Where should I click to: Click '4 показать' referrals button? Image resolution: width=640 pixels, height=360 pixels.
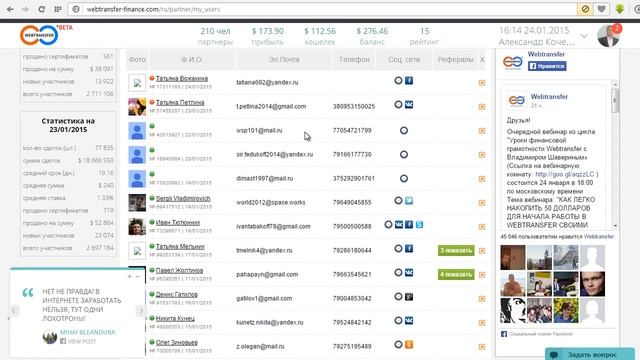pos(456,274)
